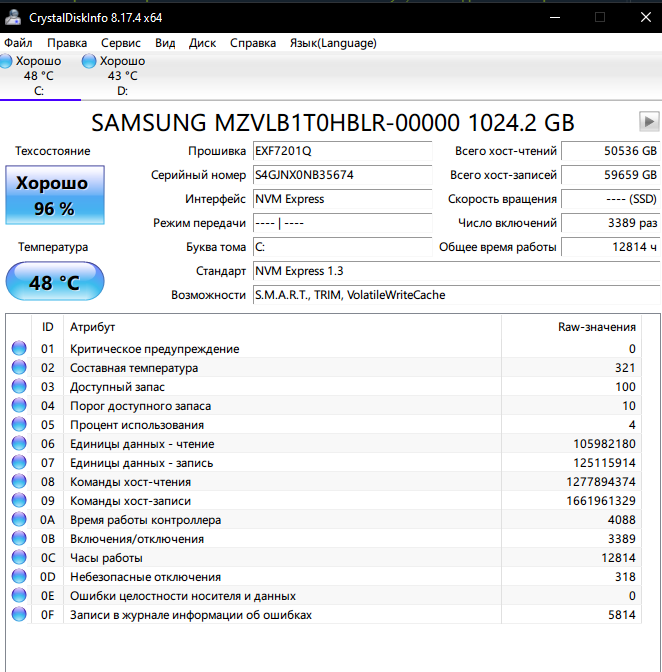Click the Стандарт field NVM Express 1.3
This screenshot has width=662, height=672.
456,271
